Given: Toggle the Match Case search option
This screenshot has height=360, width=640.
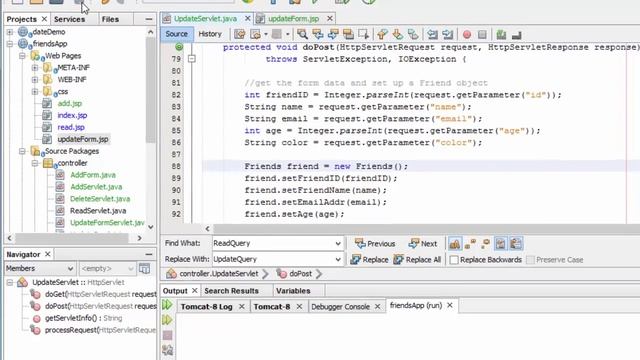Looking at the screenshot, I should pyautogui.click(x=455, y=244).
